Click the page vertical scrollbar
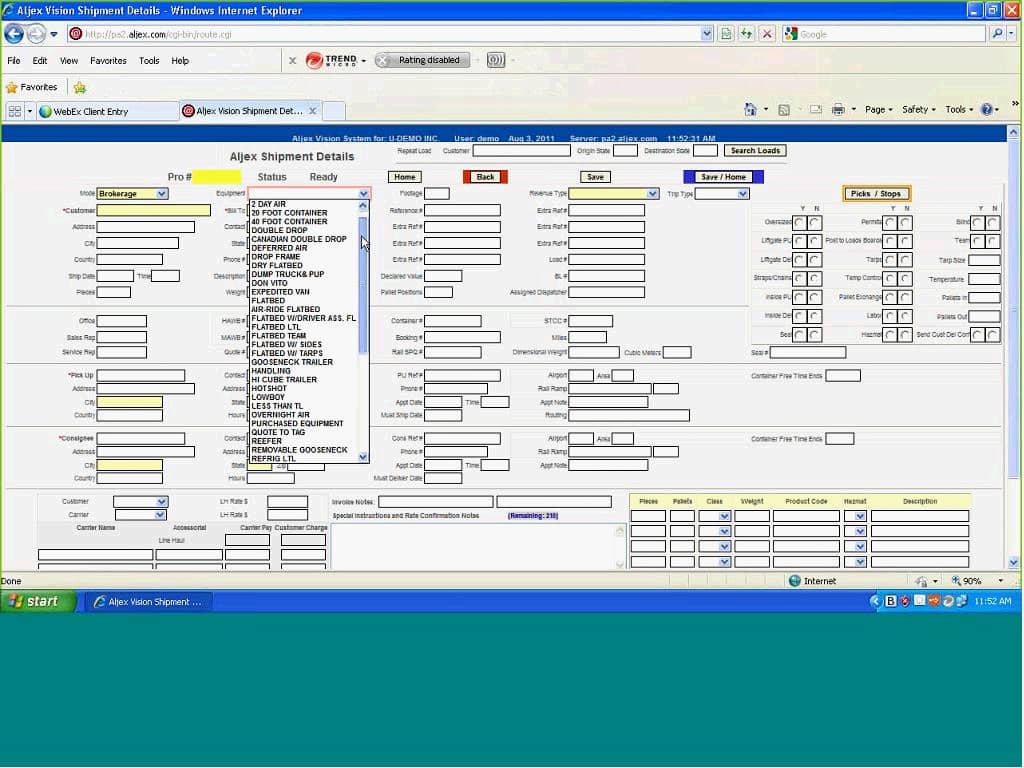This screenshot has width=1024, height=768. pos(1013,349)
